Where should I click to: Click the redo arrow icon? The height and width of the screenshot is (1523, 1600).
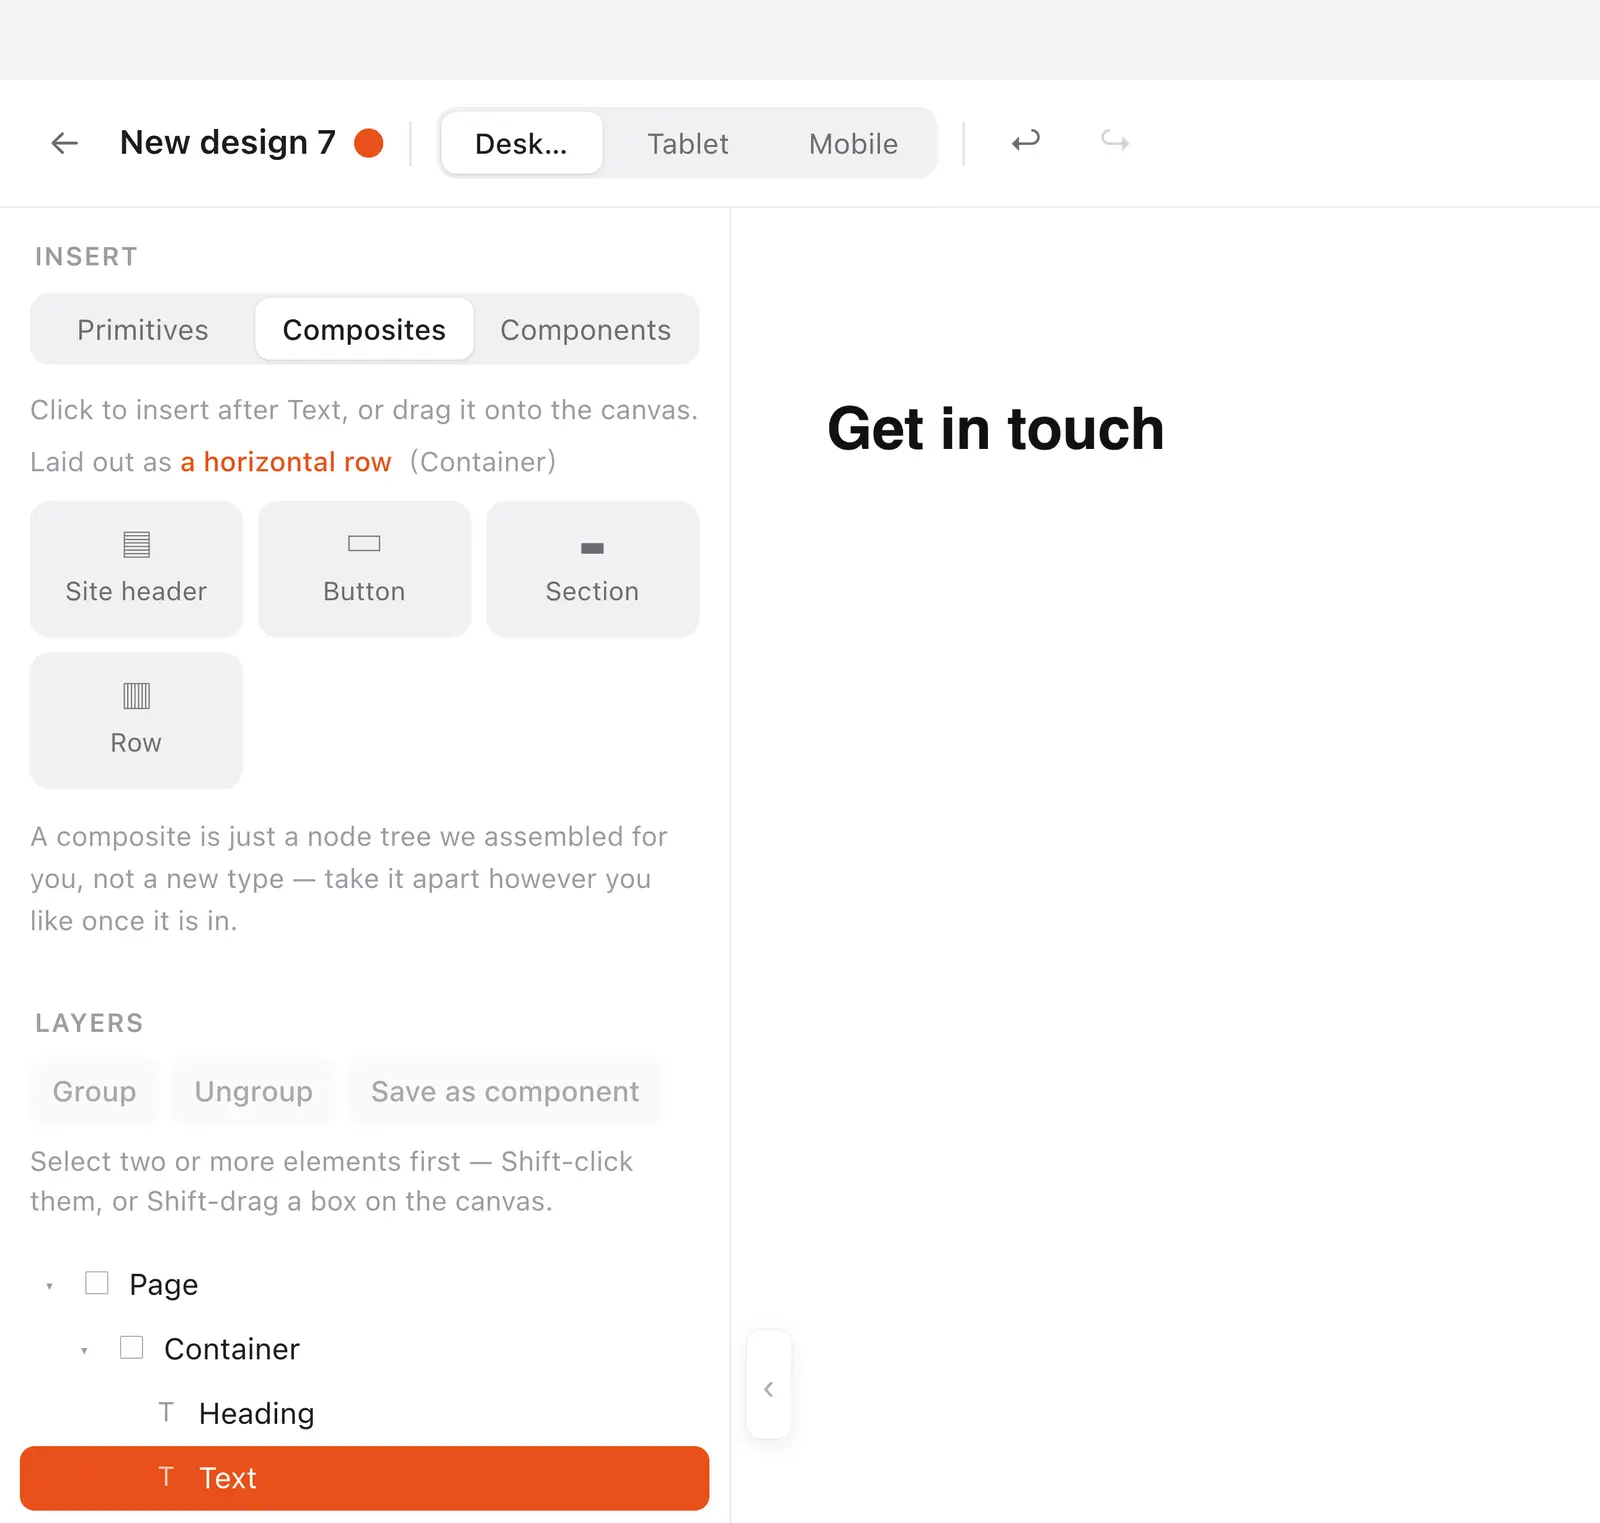(x=1115, y=141)
